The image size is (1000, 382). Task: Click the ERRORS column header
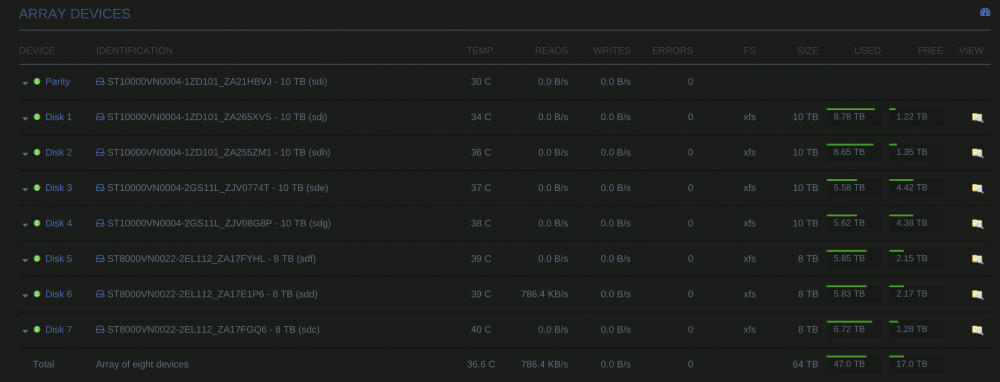(x=672, y=50)
